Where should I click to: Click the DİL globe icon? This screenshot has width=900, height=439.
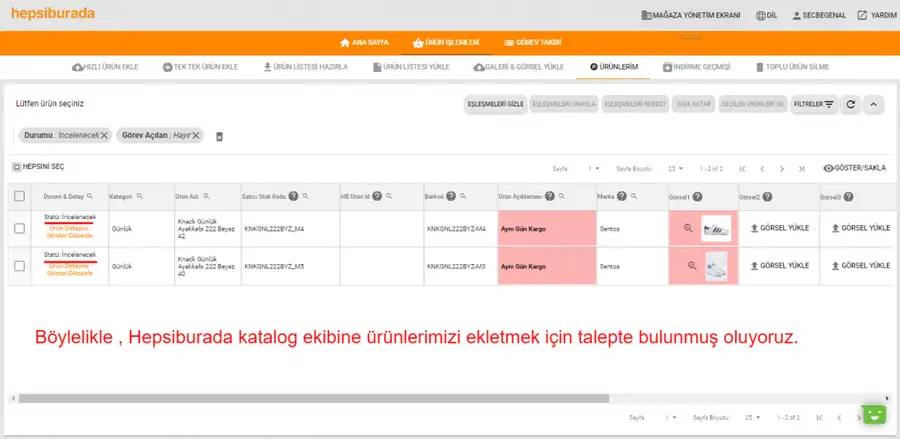coord(761,15)
